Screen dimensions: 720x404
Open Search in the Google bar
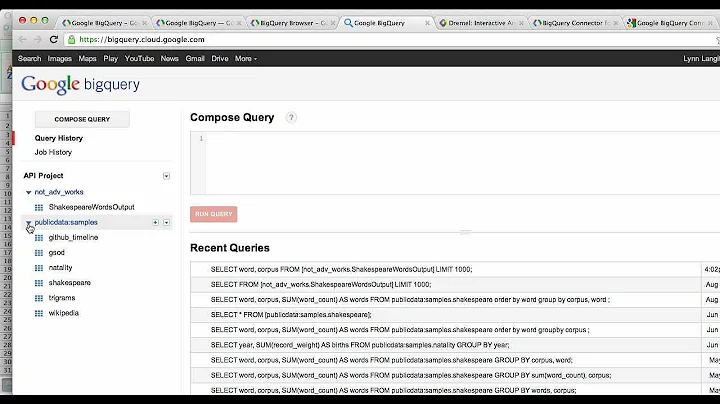click(x=29, y=59)
